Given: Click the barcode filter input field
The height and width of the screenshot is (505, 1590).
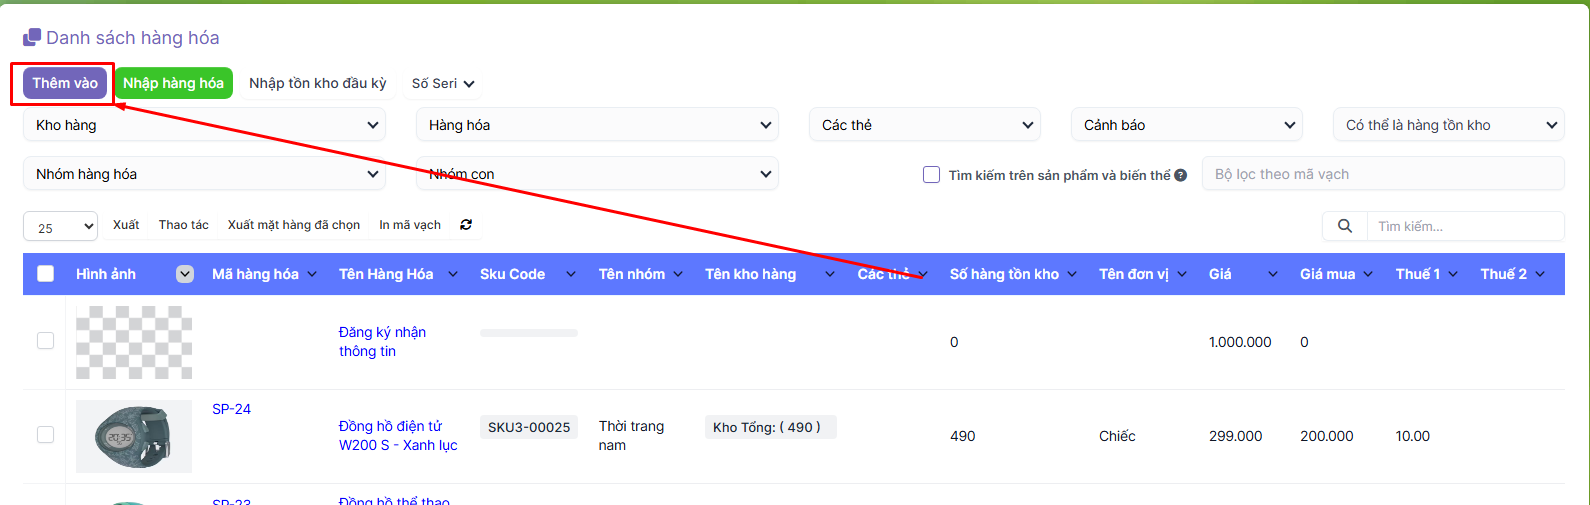Looking at the screenshot, I should tap(1382, 174).
